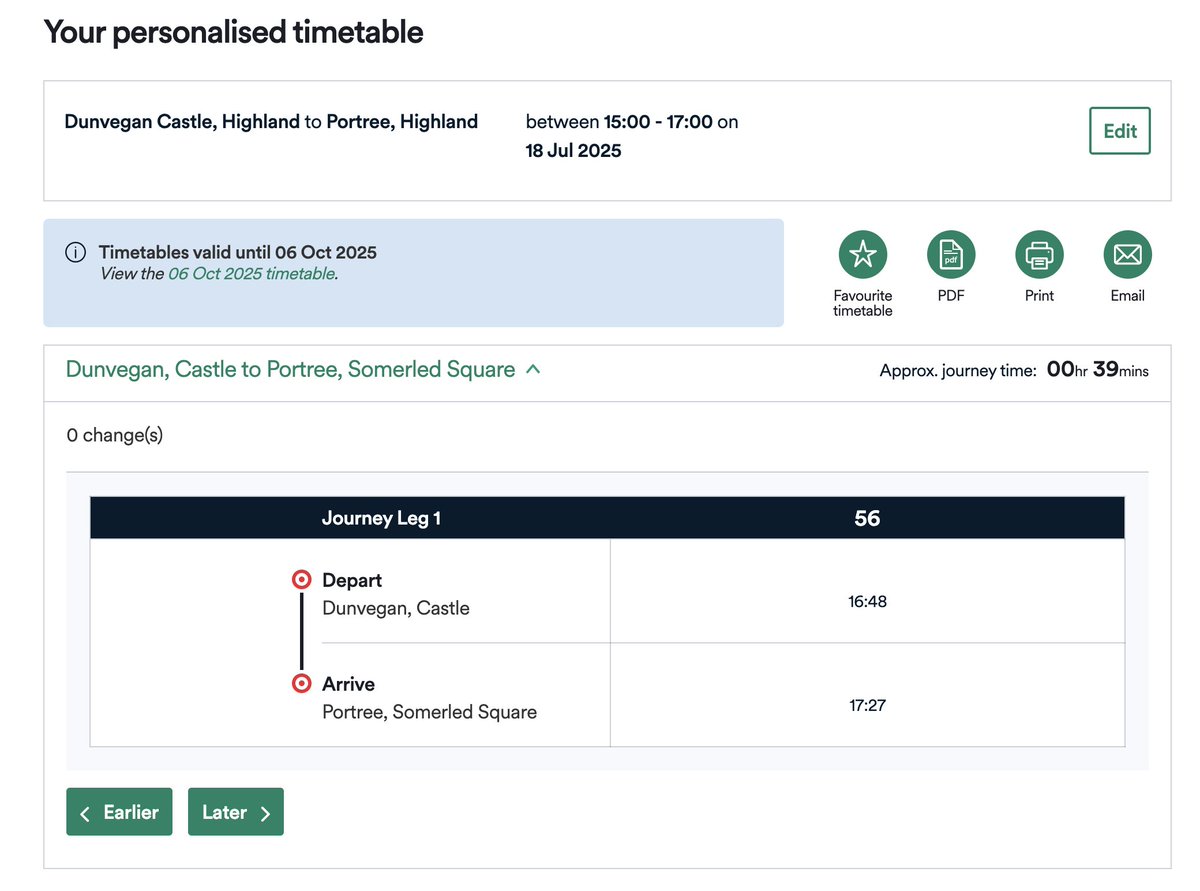Click the 16:48 departure time

click(x=867, y=602)
